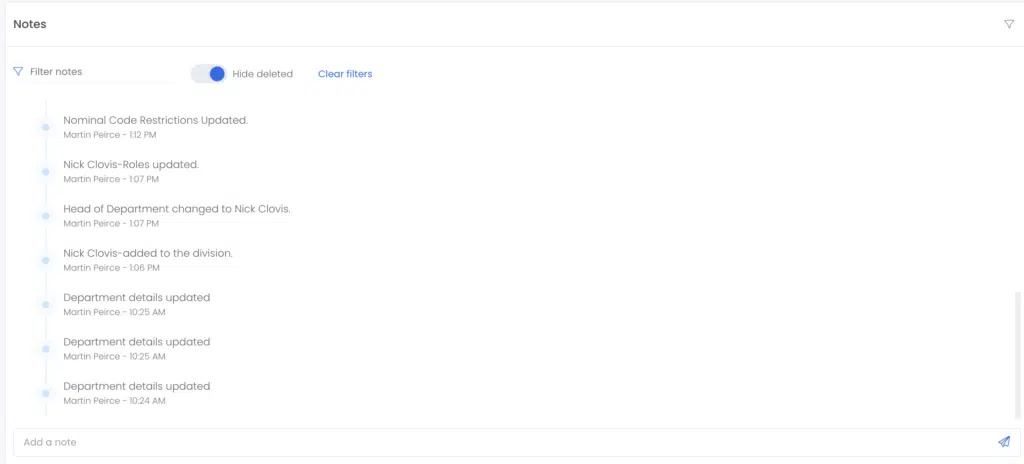Screen dimensions: 1024x464
Task: Click Martin Peirce - 1:06 PM timestamp
Action: tap(111, 268)
